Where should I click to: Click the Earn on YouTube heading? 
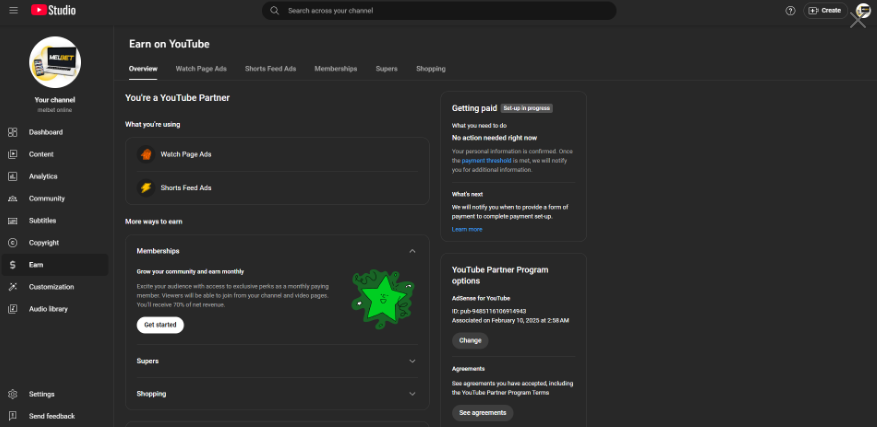[x=169, y=44]
